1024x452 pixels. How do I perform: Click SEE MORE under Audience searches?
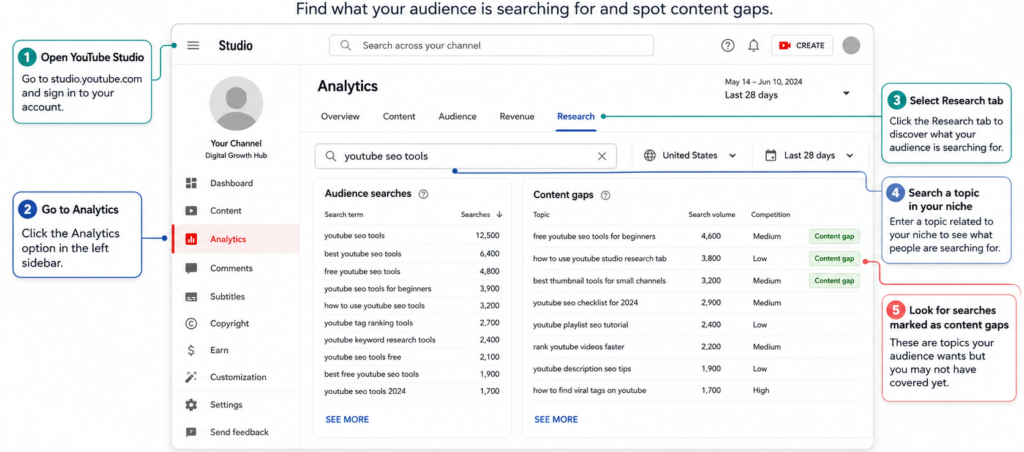coord(347,419)
